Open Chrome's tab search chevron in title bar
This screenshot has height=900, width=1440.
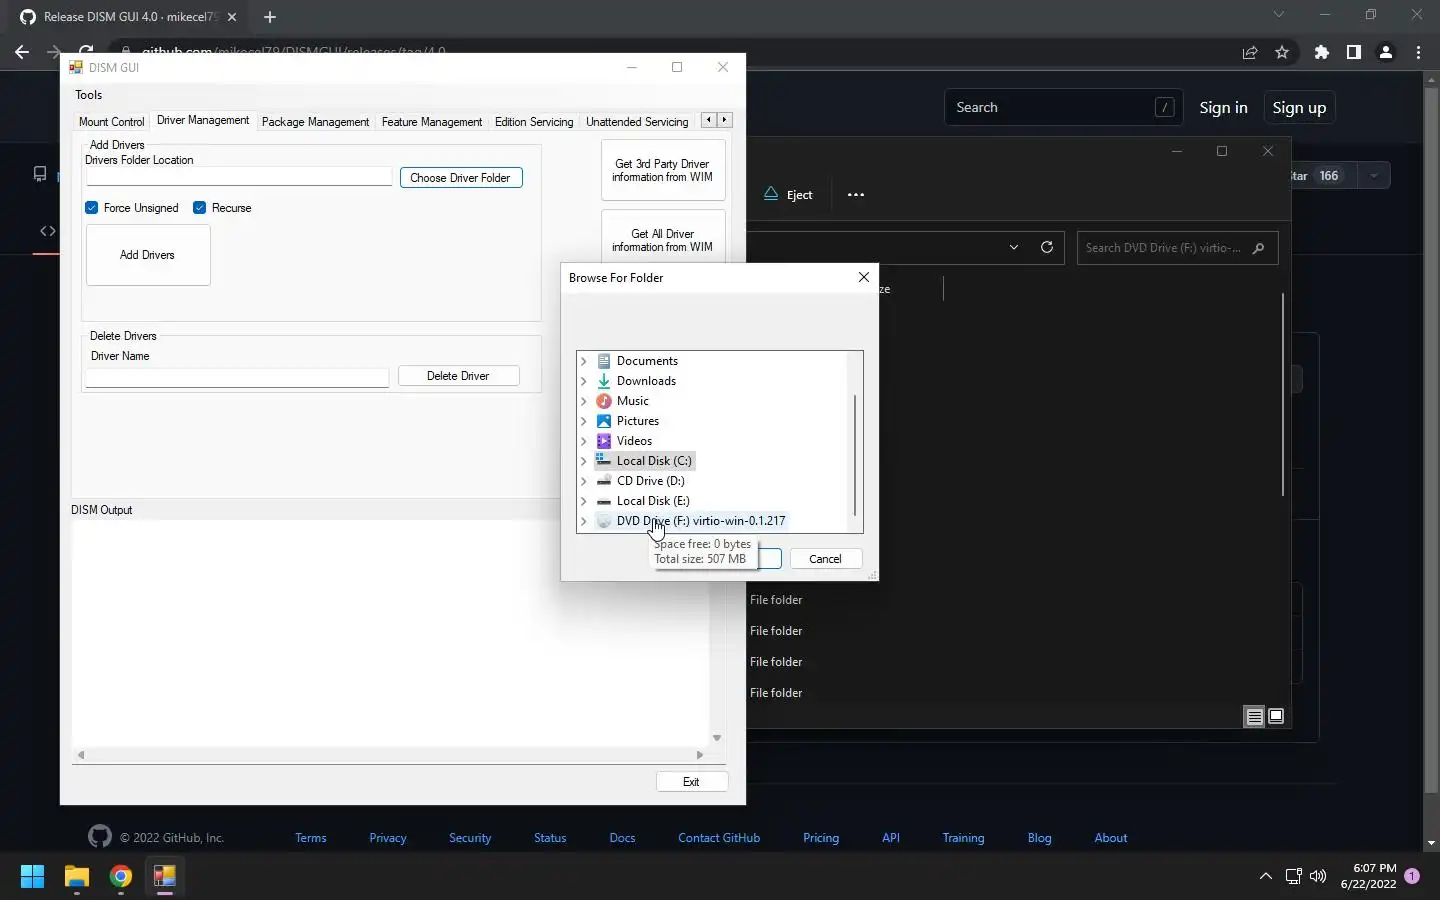click(1278, 14)
